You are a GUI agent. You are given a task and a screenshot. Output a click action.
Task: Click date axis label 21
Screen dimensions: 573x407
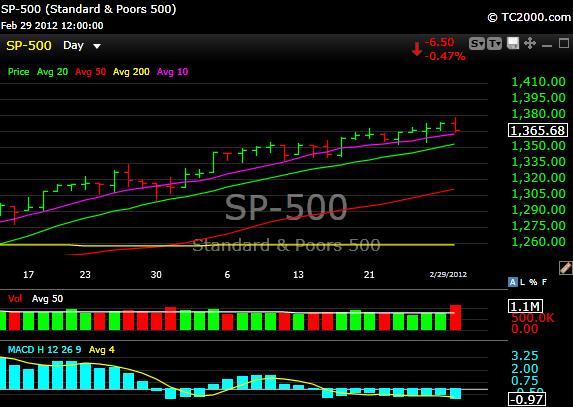point(369,275)
